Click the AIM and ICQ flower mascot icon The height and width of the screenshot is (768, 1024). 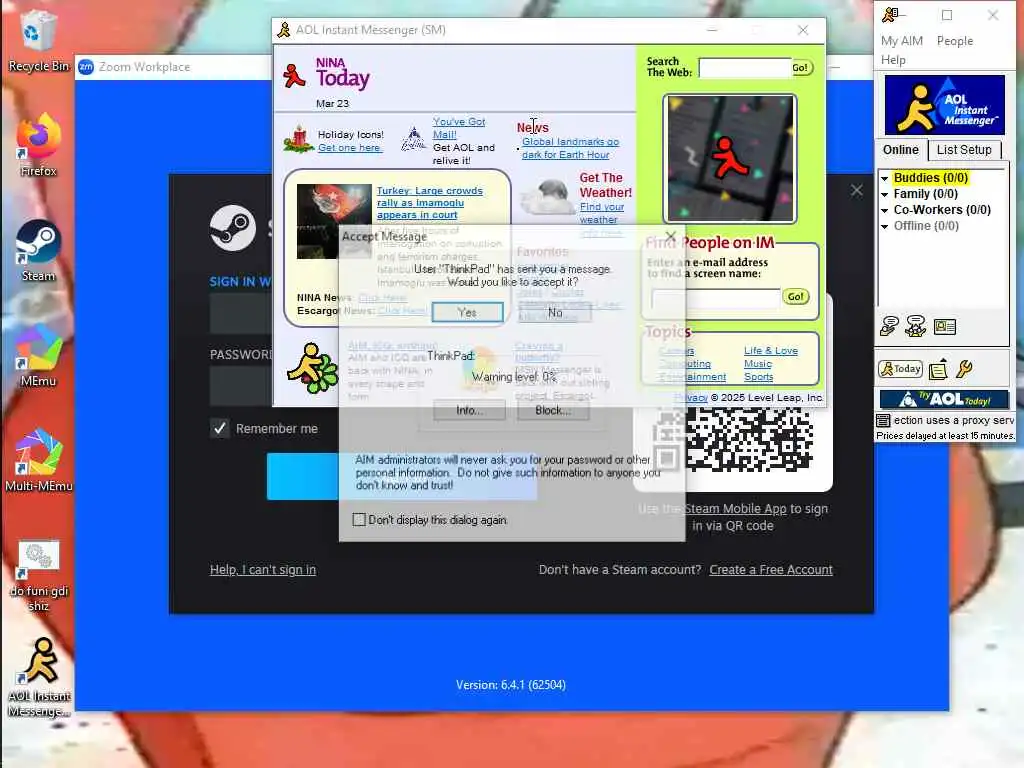point(313,368)
